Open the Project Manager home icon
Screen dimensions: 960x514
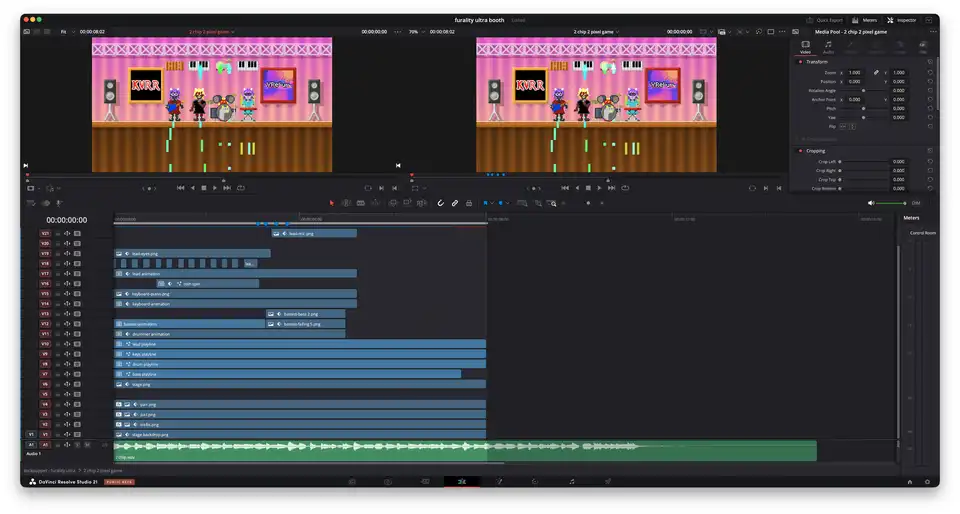pos(910,482)
